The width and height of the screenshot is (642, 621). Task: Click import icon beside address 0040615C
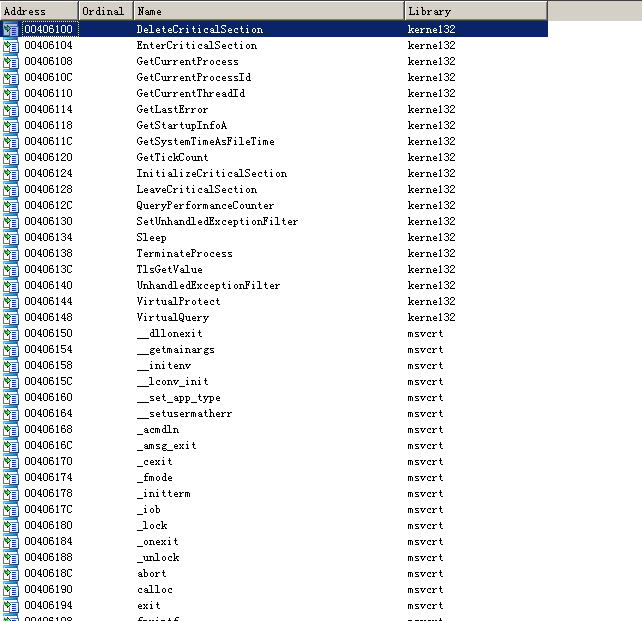[11, 382]
